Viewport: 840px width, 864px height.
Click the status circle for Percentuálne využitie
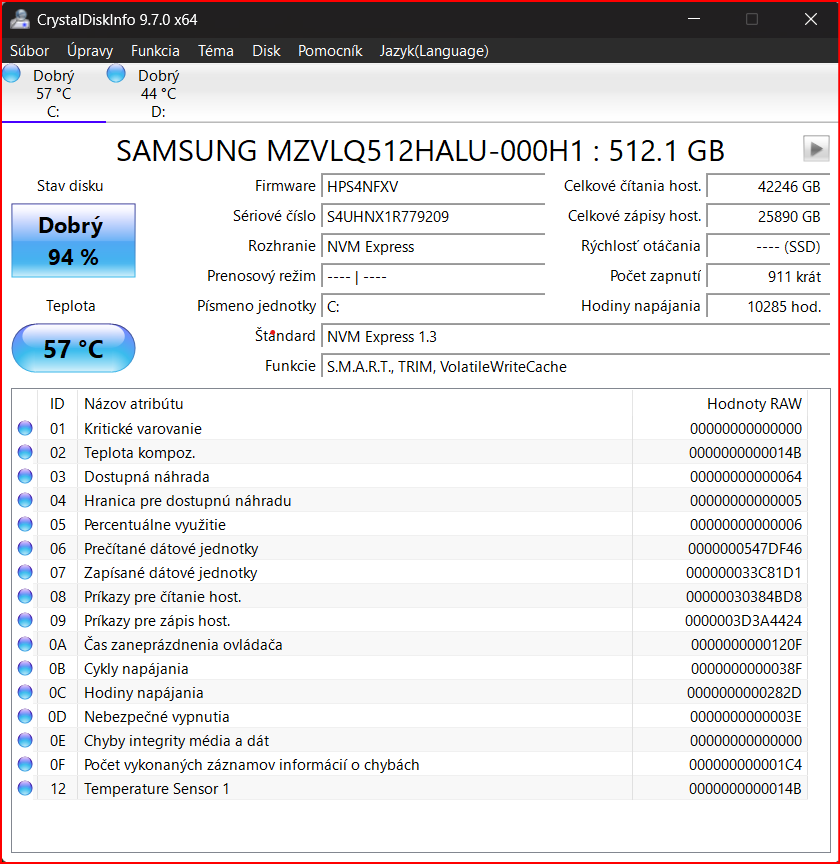pos(23,524)
